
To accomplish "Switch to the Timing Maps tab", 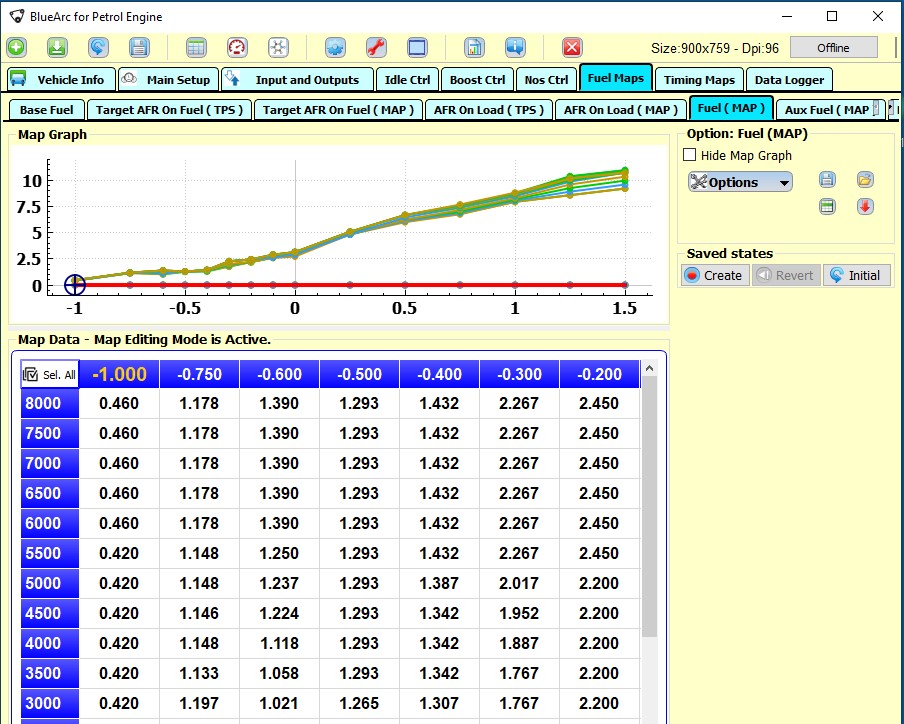I will [x=699, y=80].
